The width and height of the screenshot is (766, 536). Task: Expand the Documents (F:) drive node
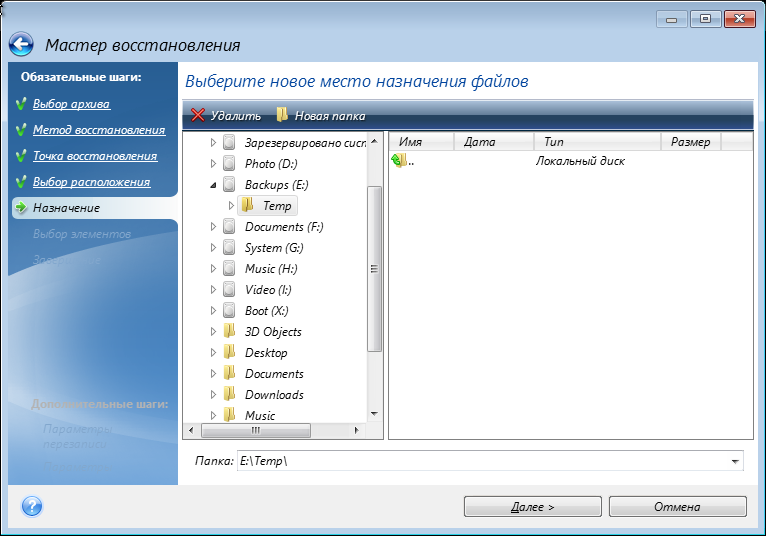[x=213, y=227]
